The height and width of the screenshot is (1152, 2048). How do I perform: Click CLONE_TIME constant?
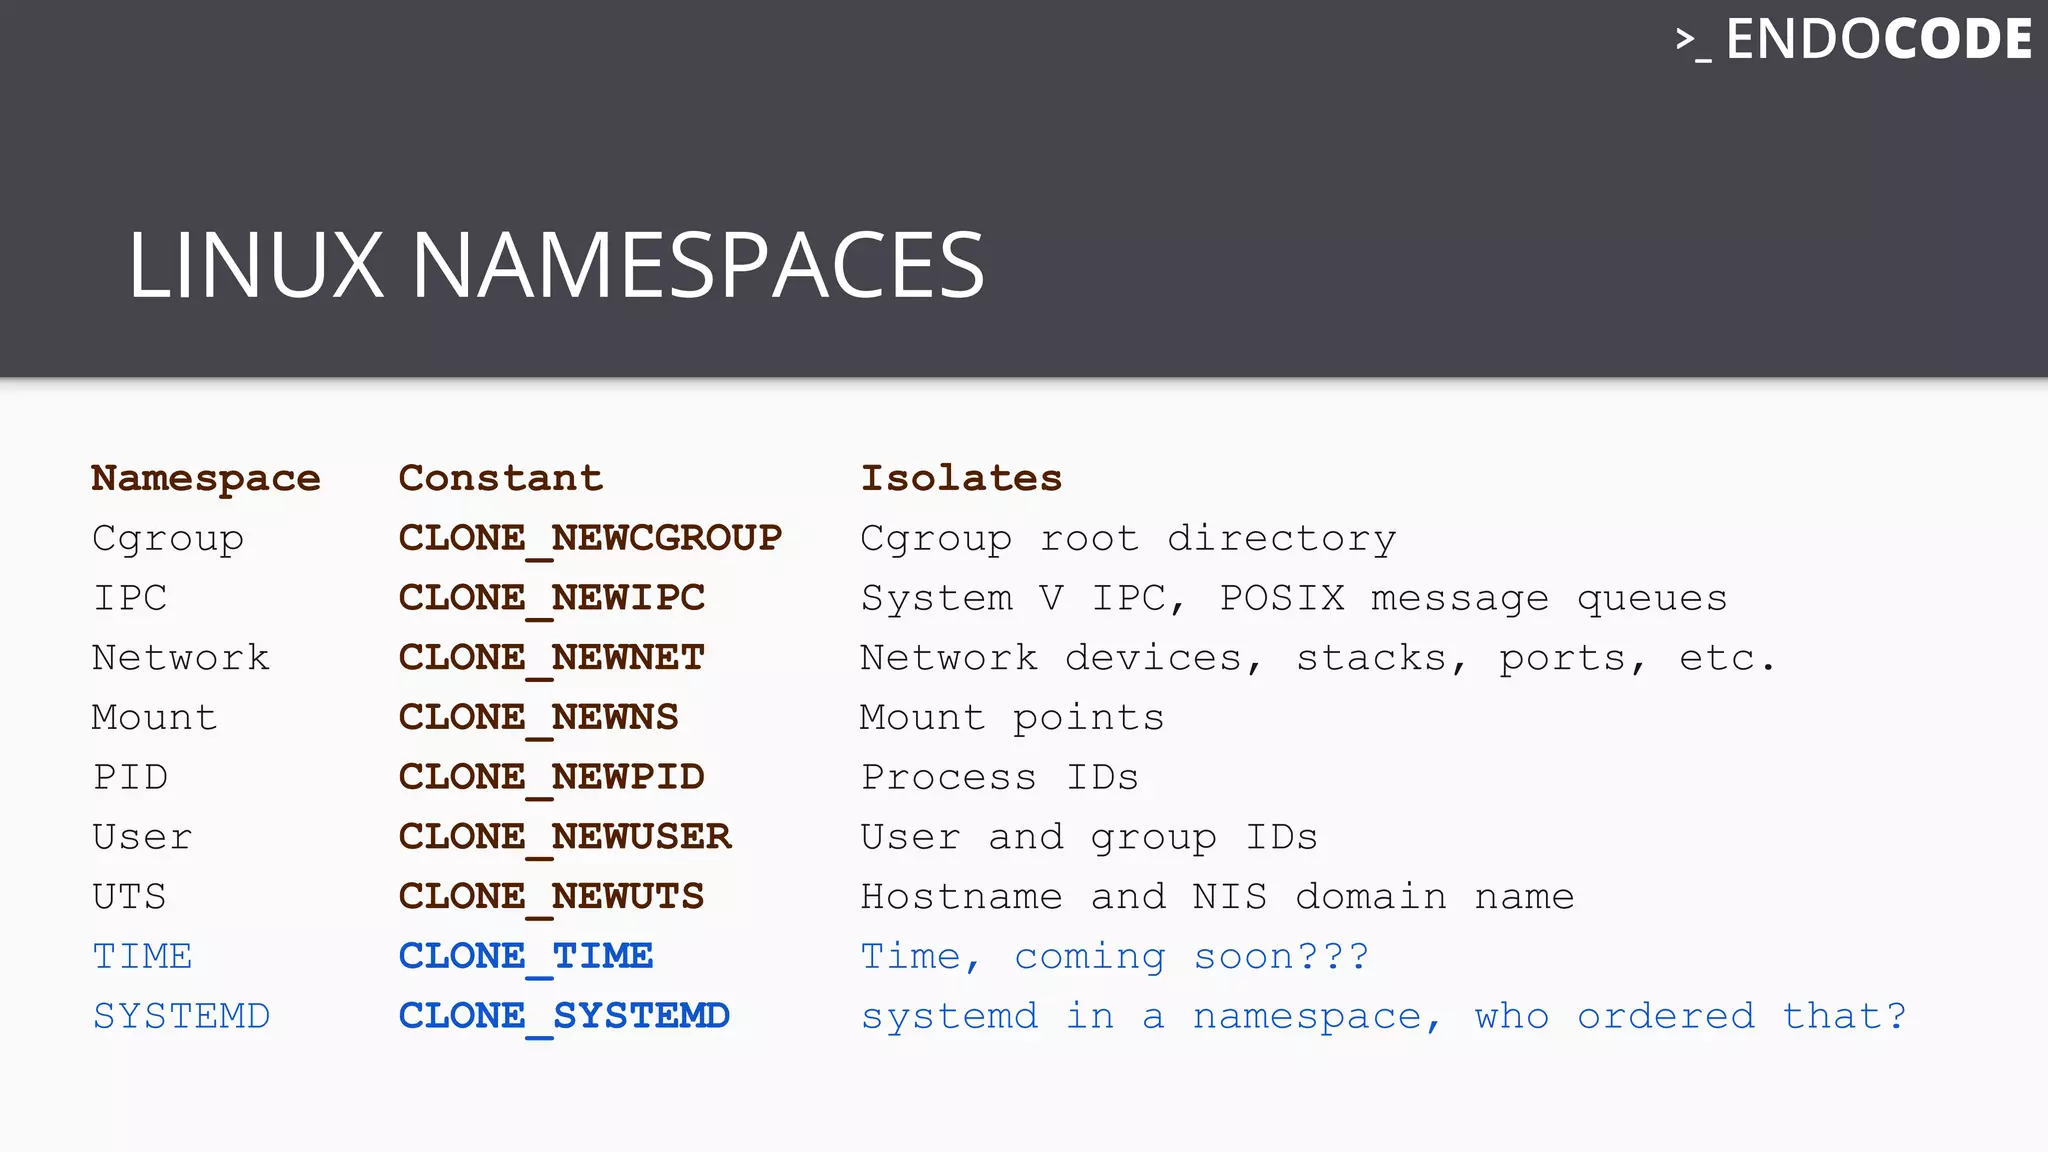point(526,959)
